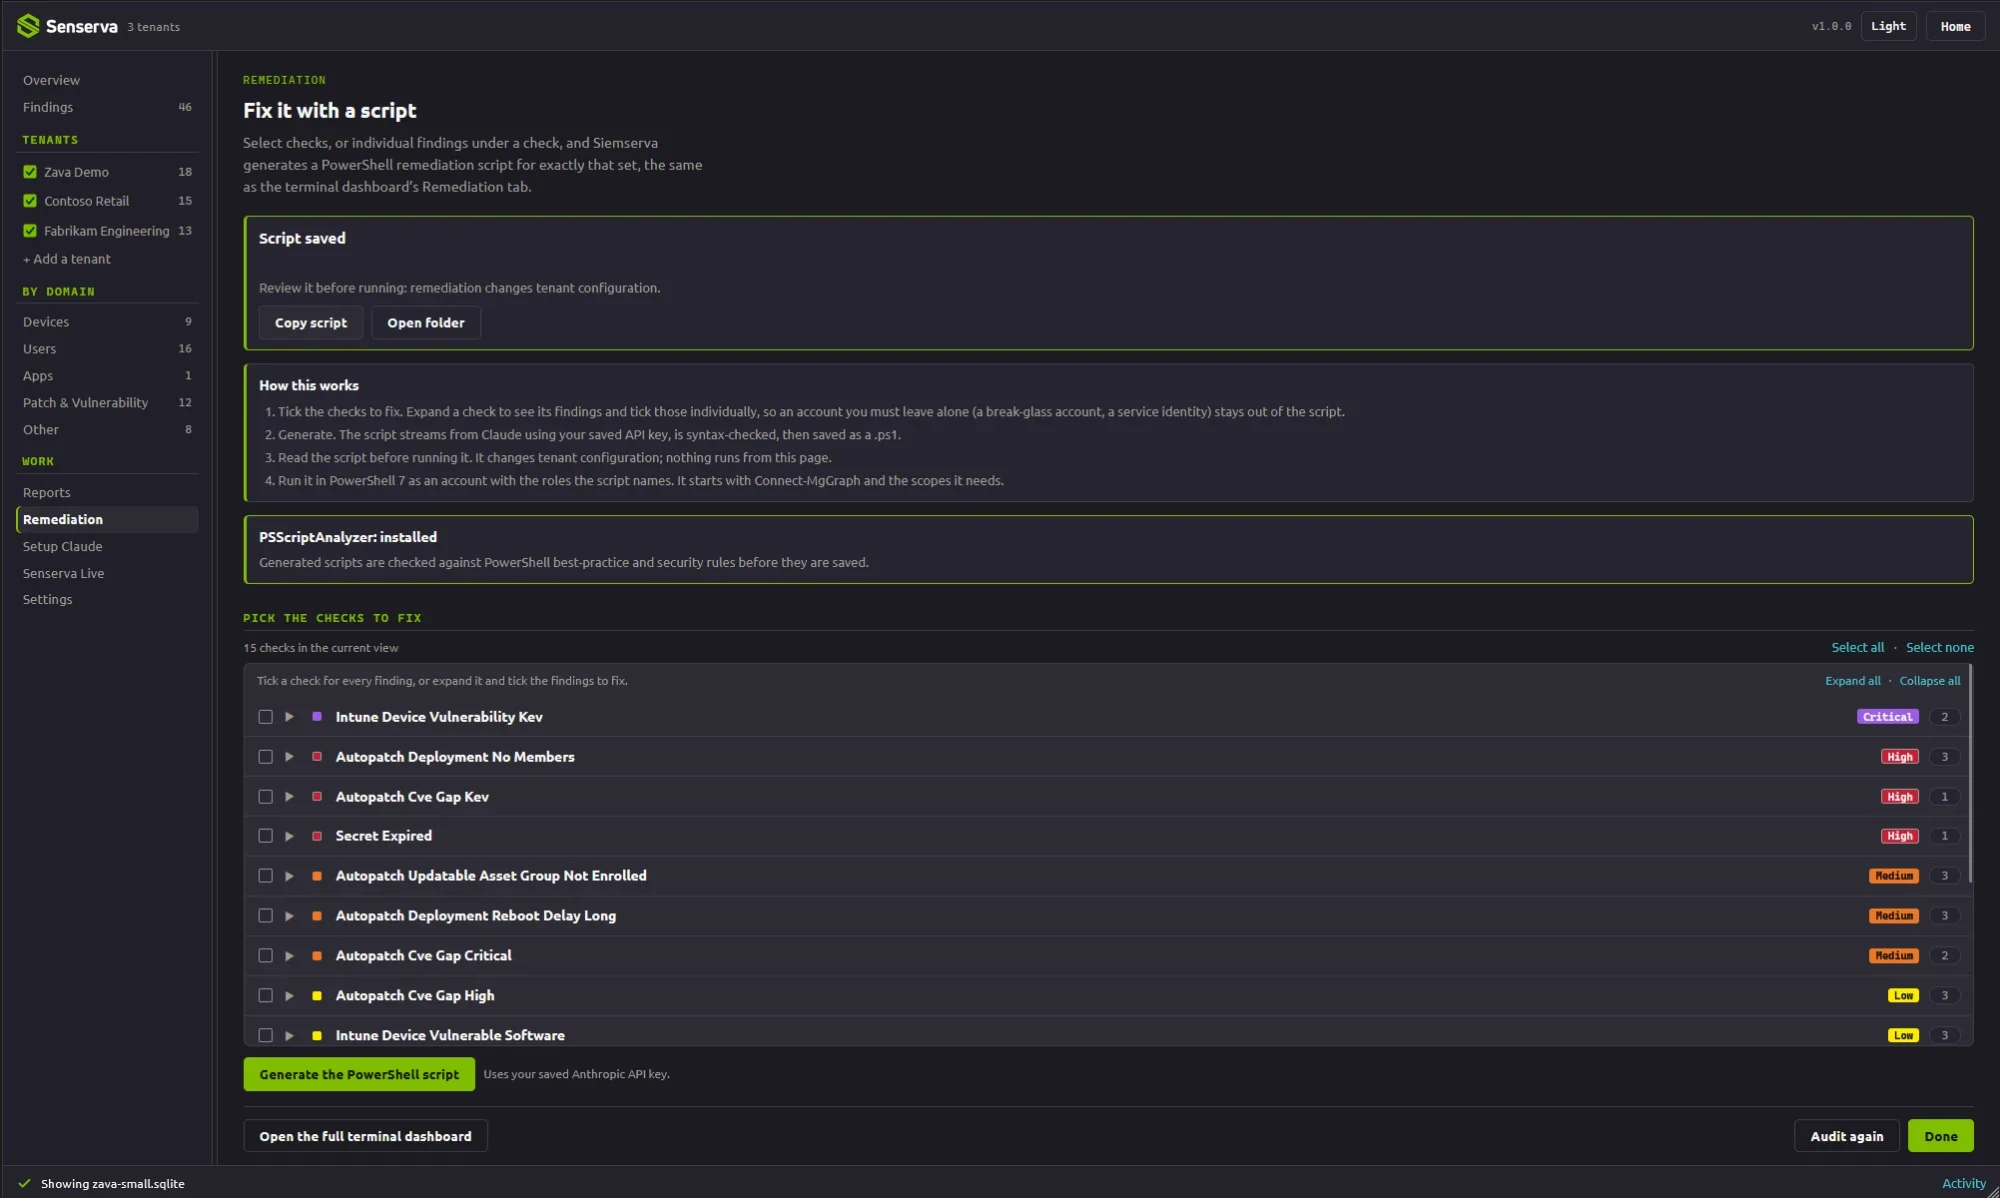2000x1198 pixels.
Task: Filter by Other domain
Action: (x=107, y=430)
